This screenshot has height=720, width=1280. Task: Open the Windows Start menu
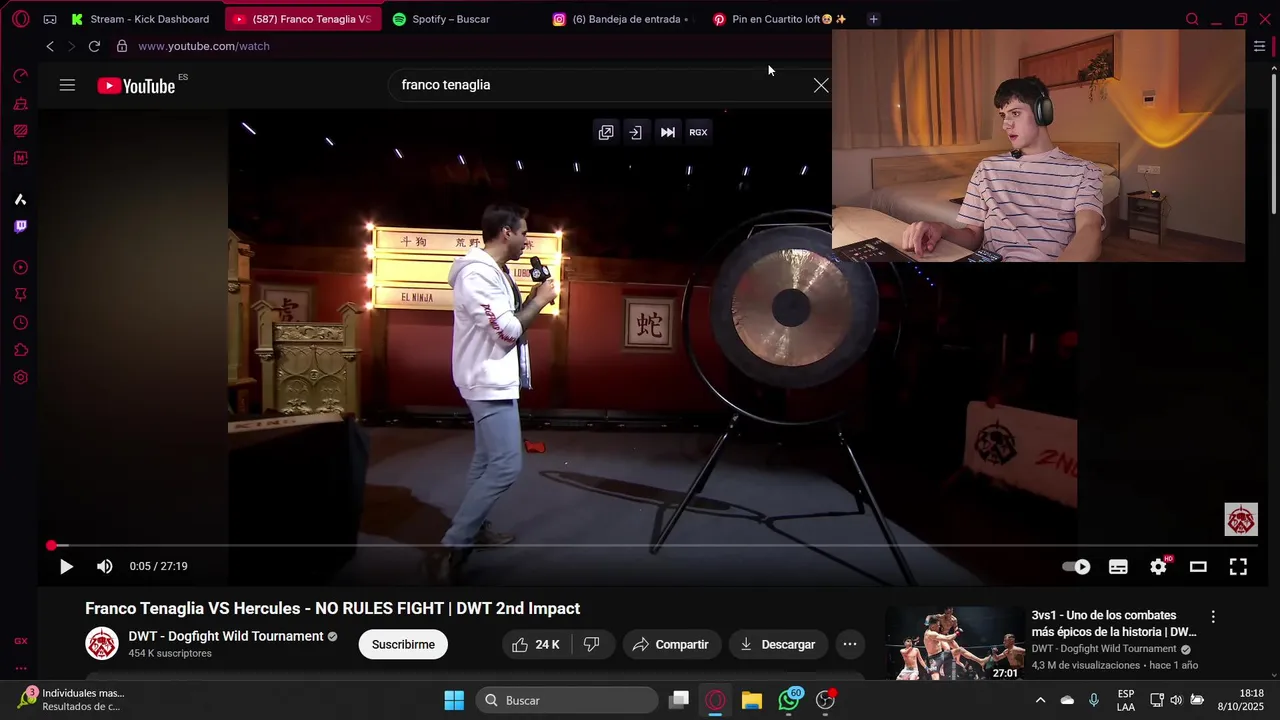454,700
